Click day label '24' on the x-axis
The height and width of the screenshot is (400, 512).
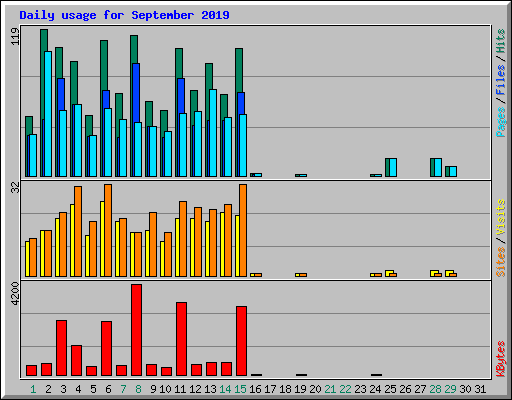click(375, 389)
